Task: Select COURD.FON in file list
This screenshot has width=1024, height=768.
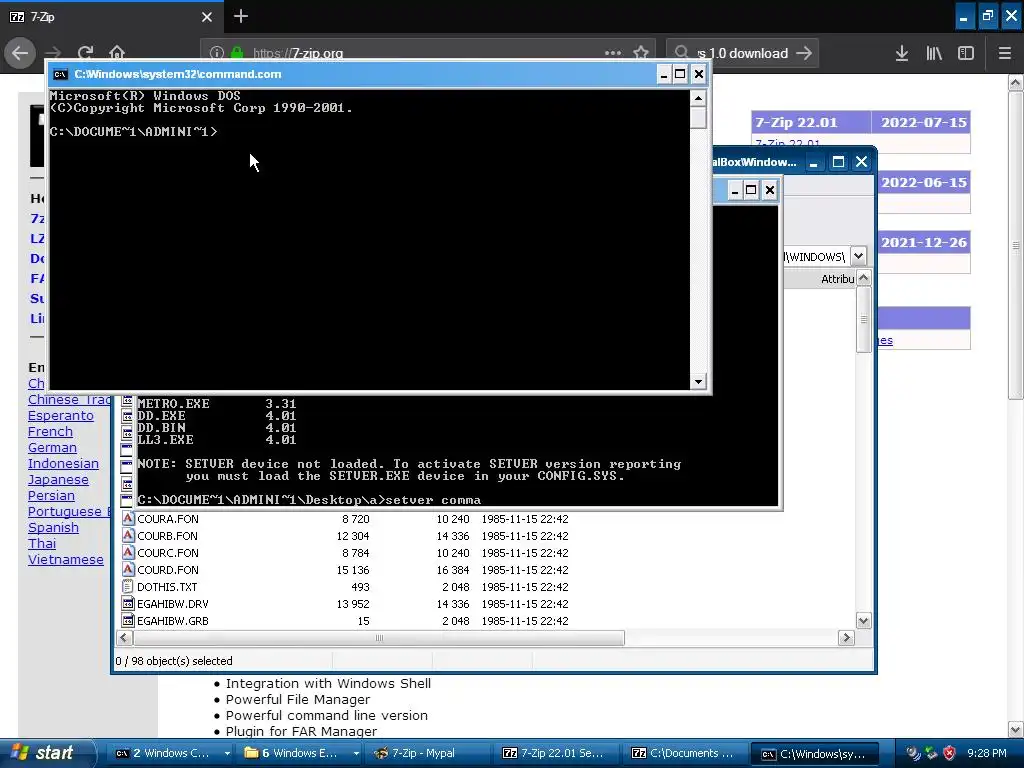Action: (168, 570)
